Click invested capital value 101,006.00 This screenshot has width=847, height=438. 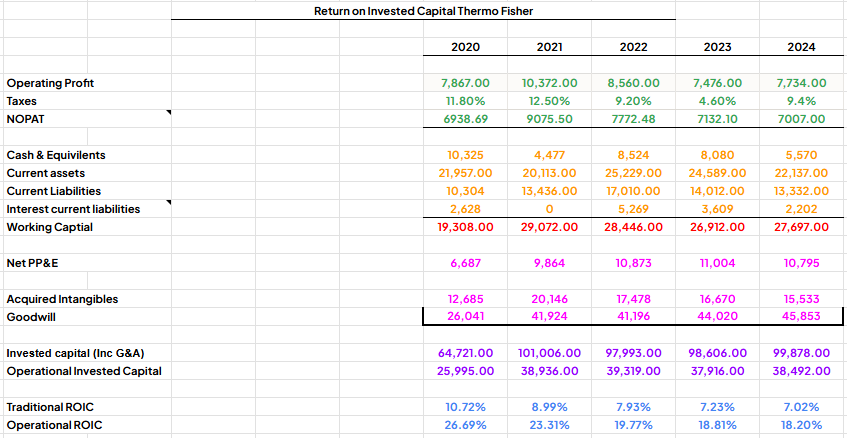coord(549,353)
